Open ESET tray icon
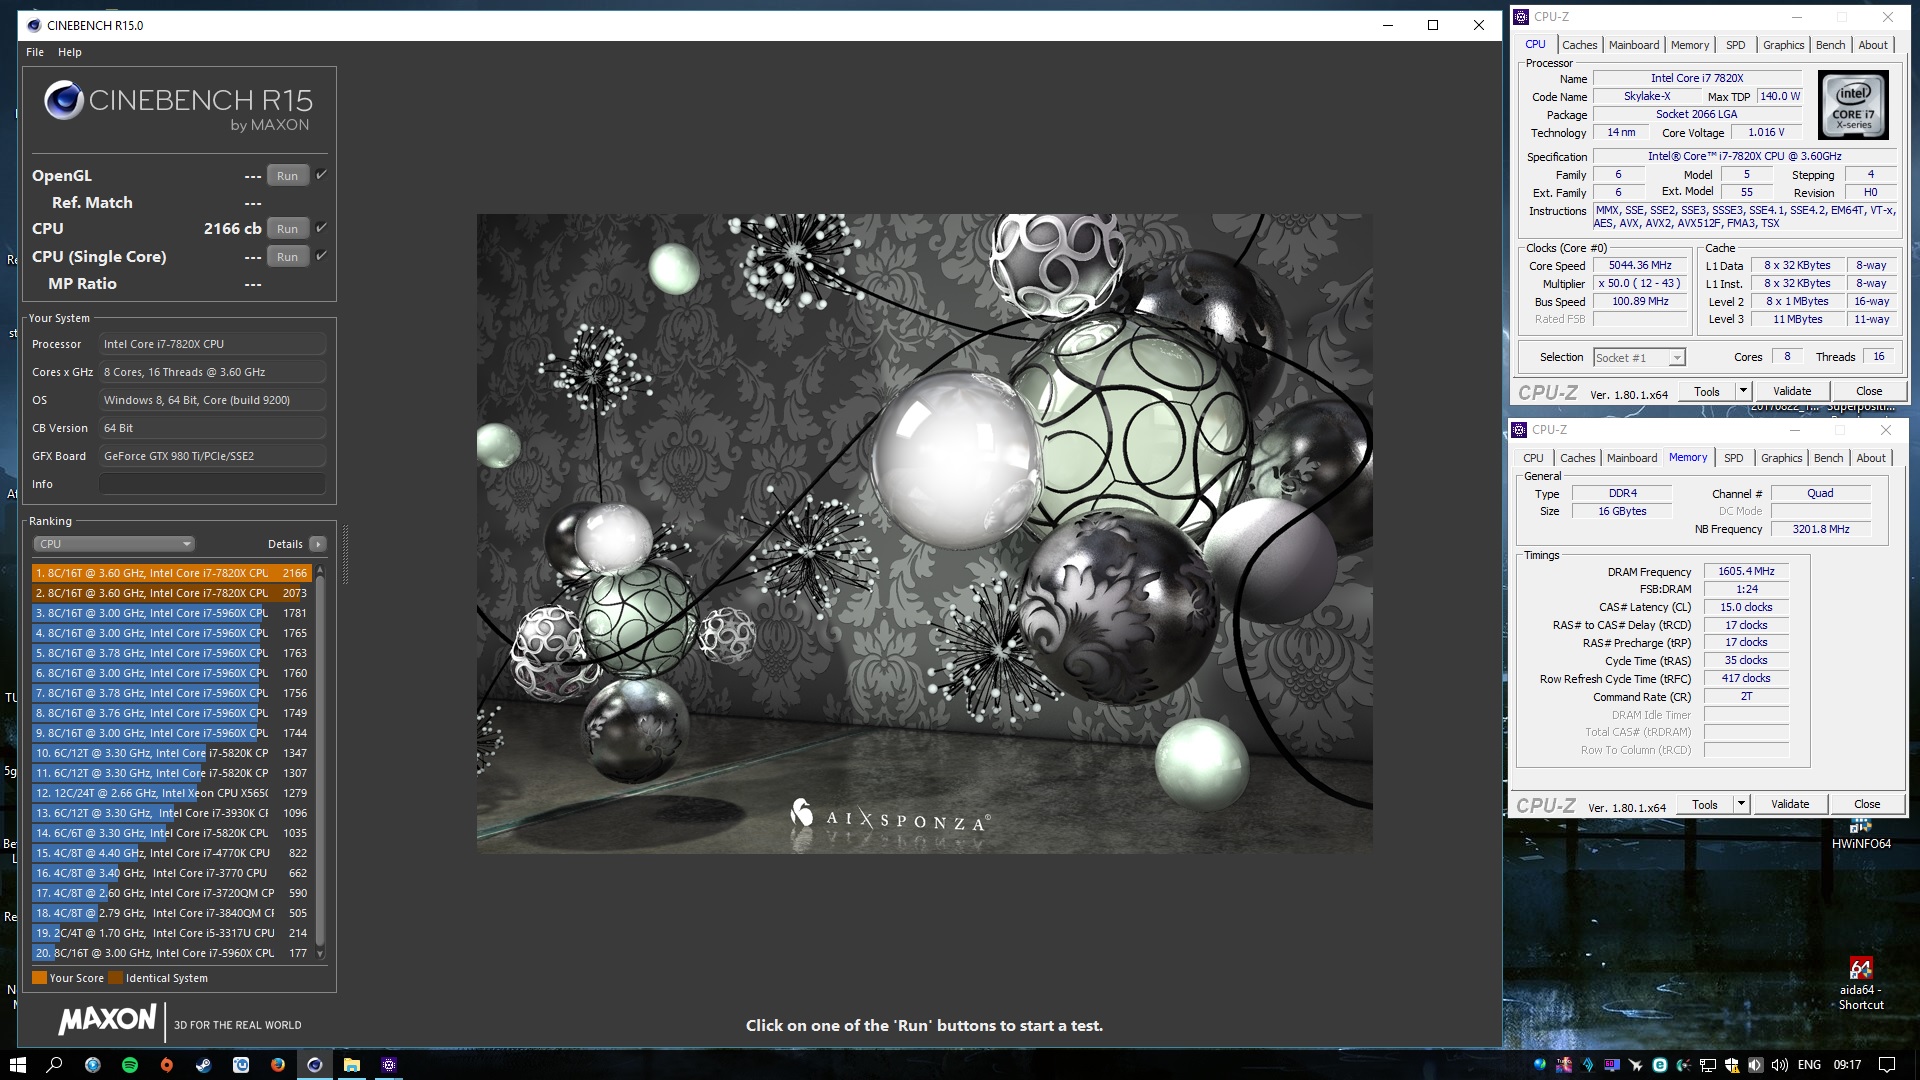The height and width of the screenshot is (1080, 1920). click(1660, 1065)
